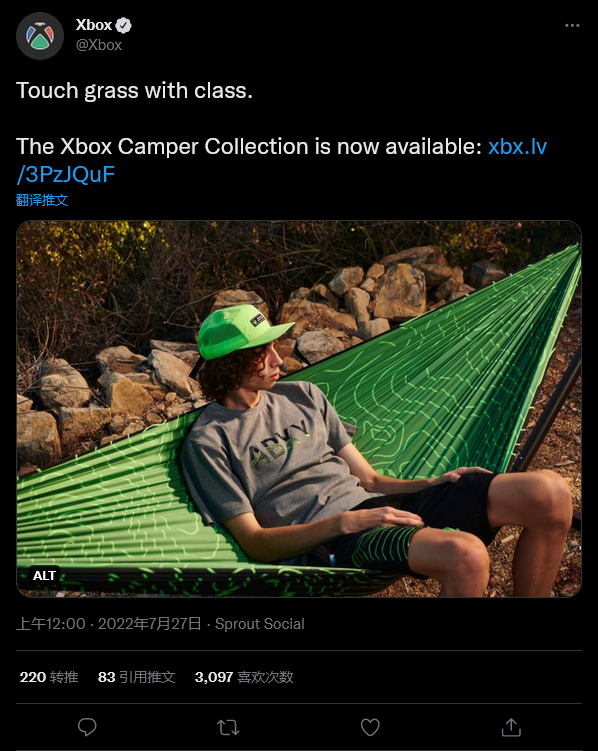Click the reply speech bubble icon
Image resolution: width=598 pixels, height=751 pixels.
point(87,727)
